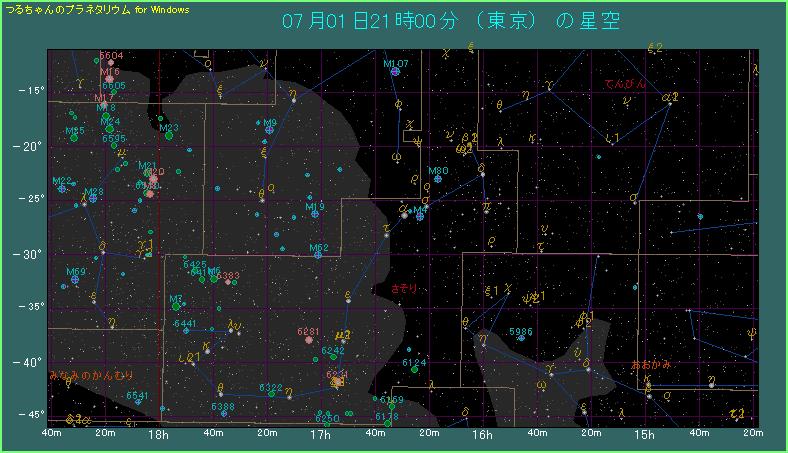The image size is (788, 453).
Task: Click the M107 globular cluster marker
Action: [x=395, y=72]
